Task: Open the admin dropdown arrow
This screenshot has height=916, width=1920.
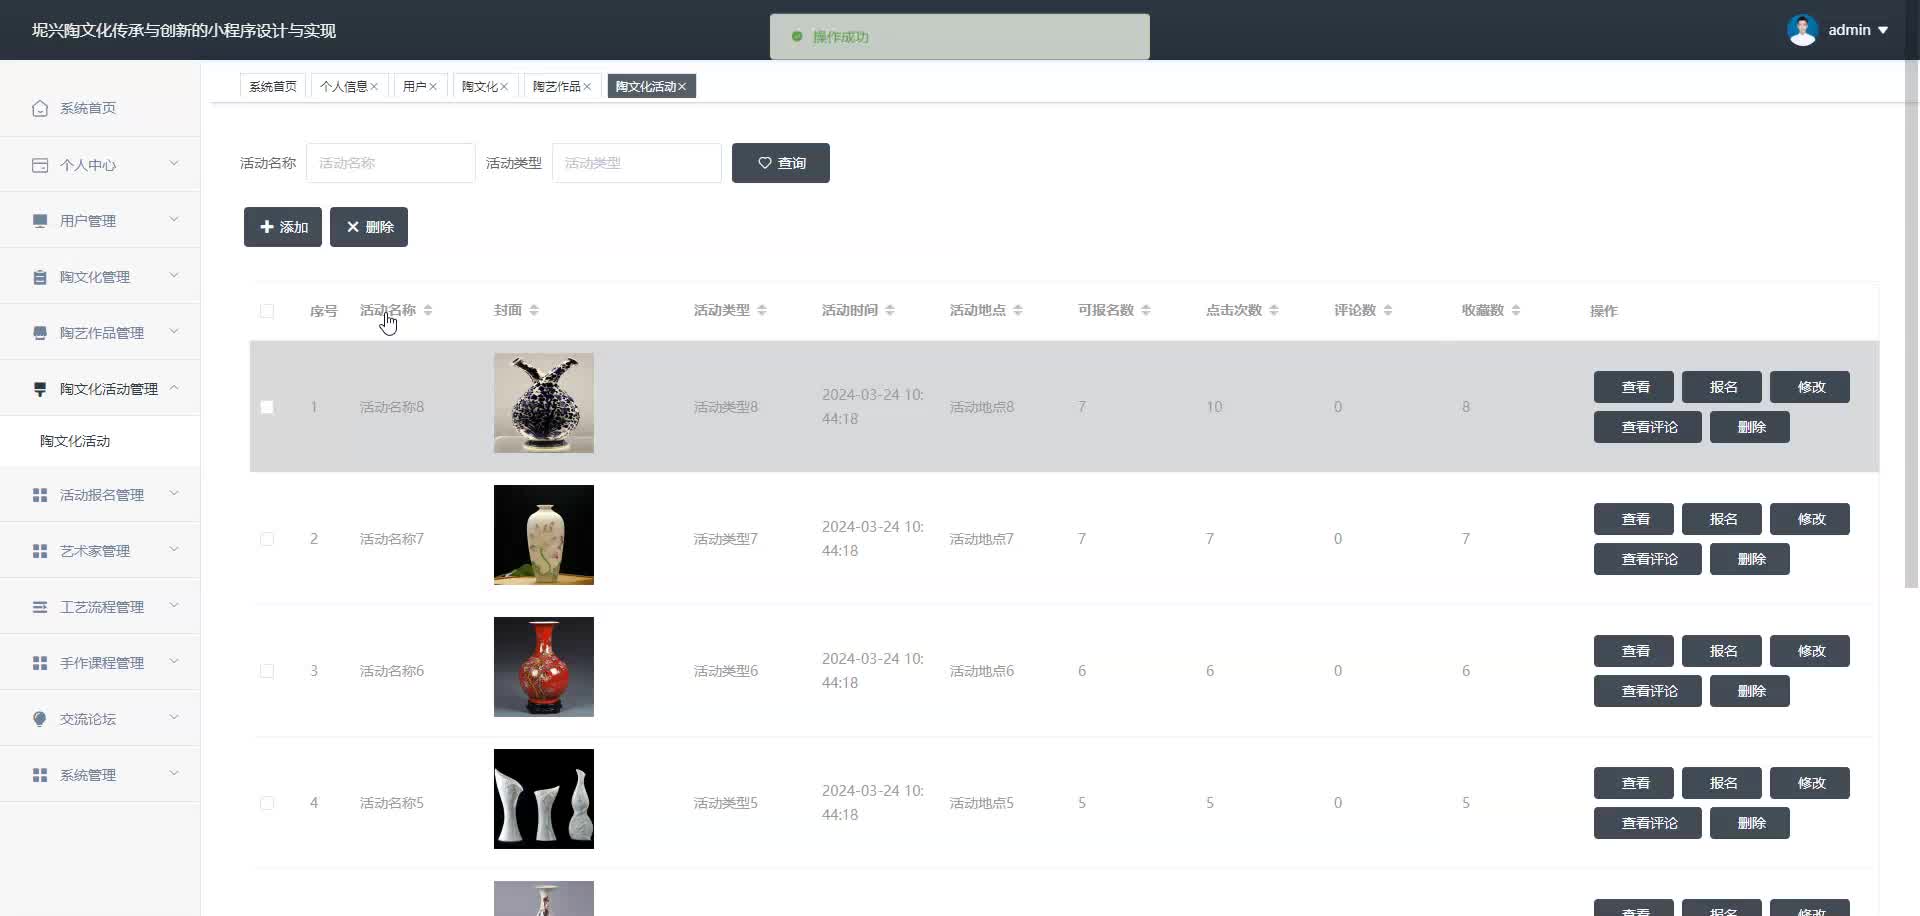Action: pyautogui.click(x=1883, y=30)
